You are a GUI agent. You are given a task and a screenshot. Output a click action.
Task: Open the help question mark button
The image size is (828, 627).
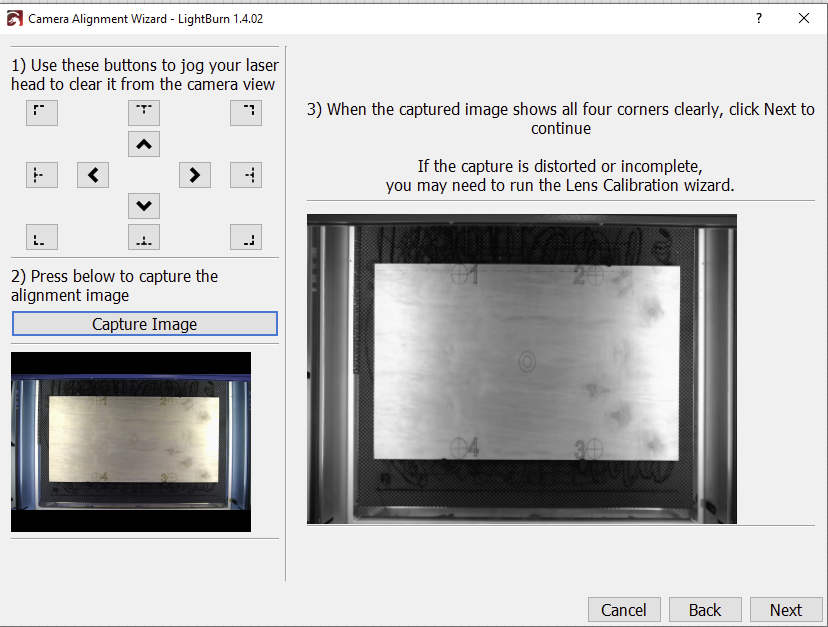pyautogui.click(x=758, y=18)
